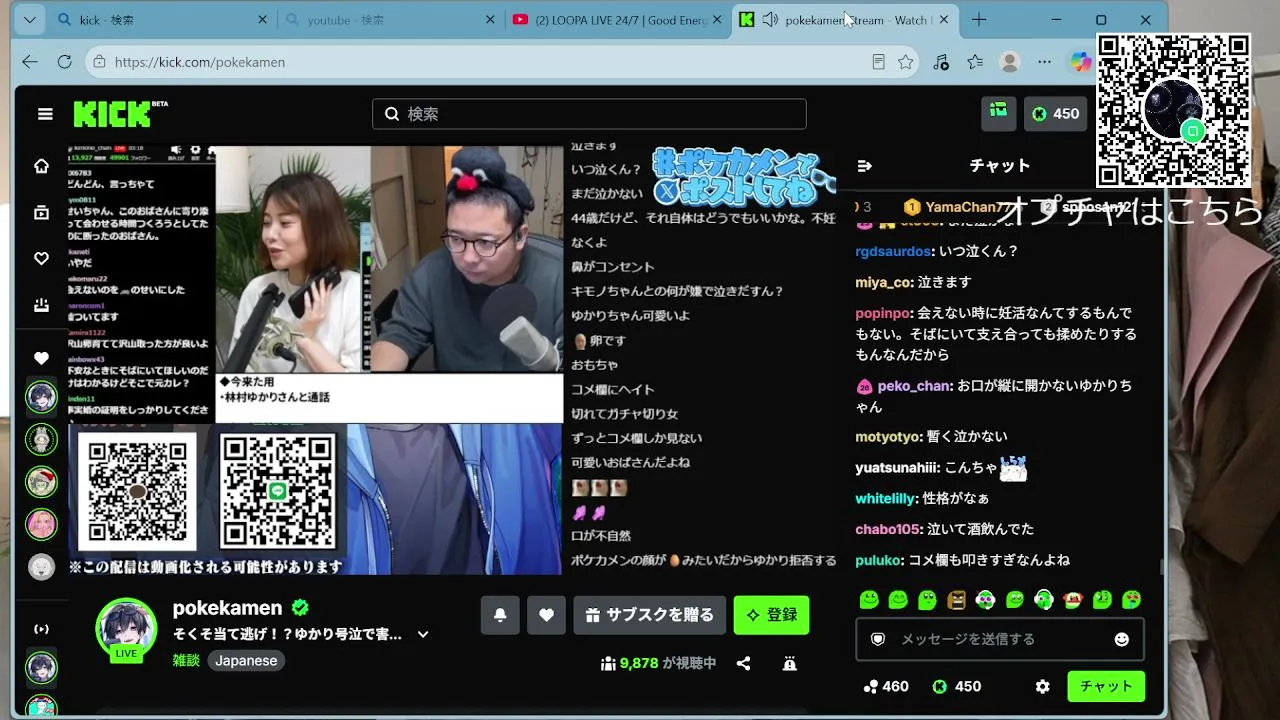Open the browser profile avatar
Screen dimensions: 1280x720
tap(1010, 62)
